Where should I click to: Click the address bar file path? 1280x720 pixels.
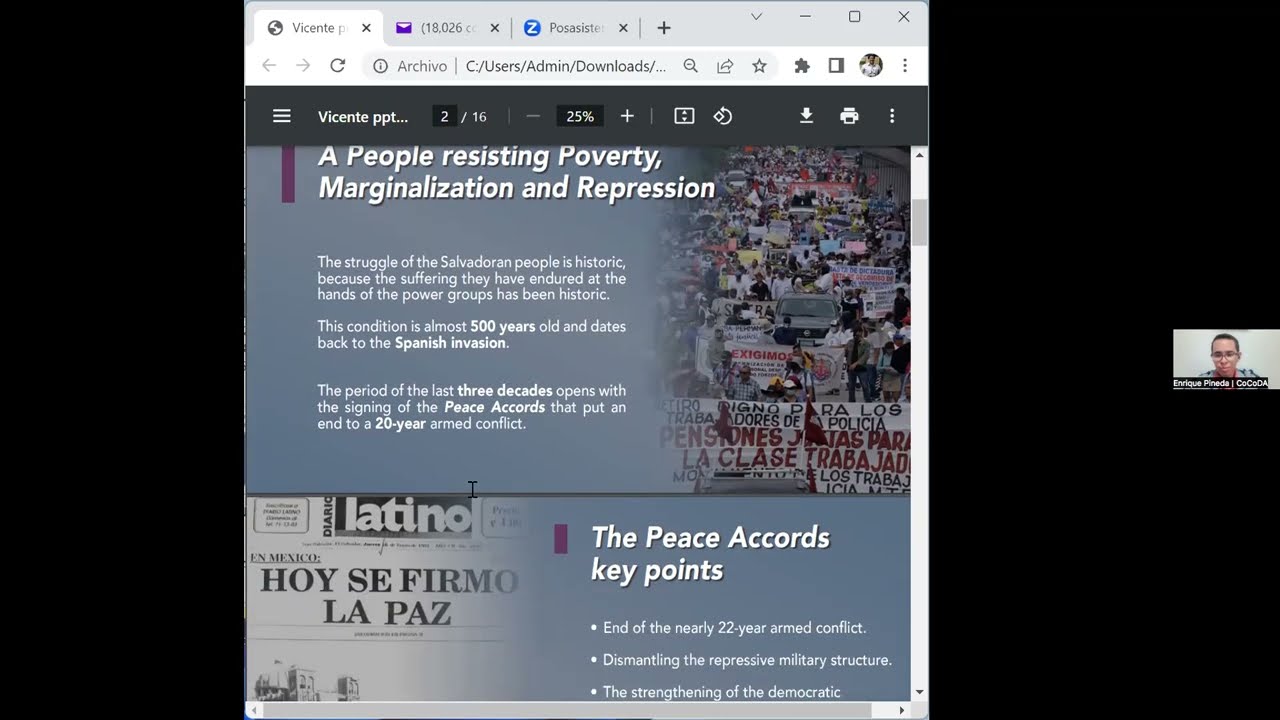point(566,66)
